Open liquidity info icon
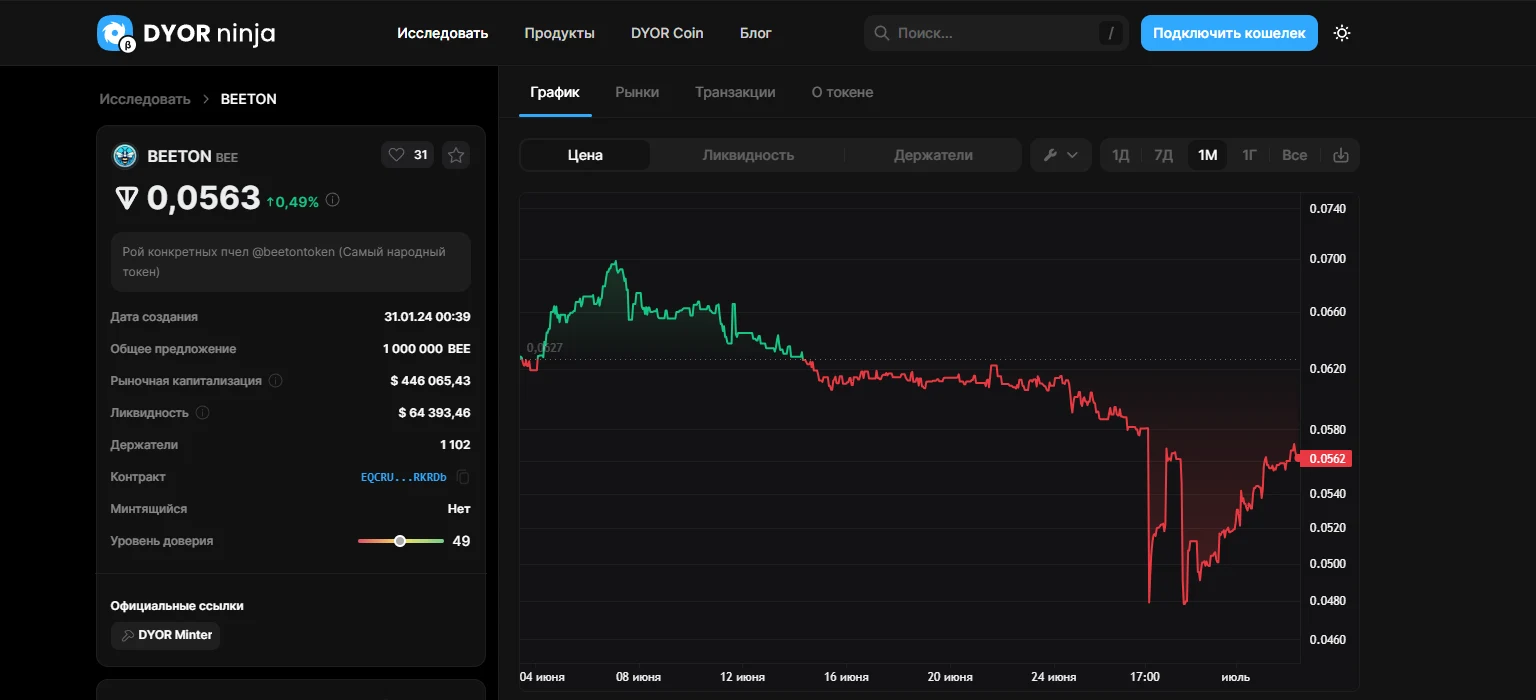 point(203,413)
